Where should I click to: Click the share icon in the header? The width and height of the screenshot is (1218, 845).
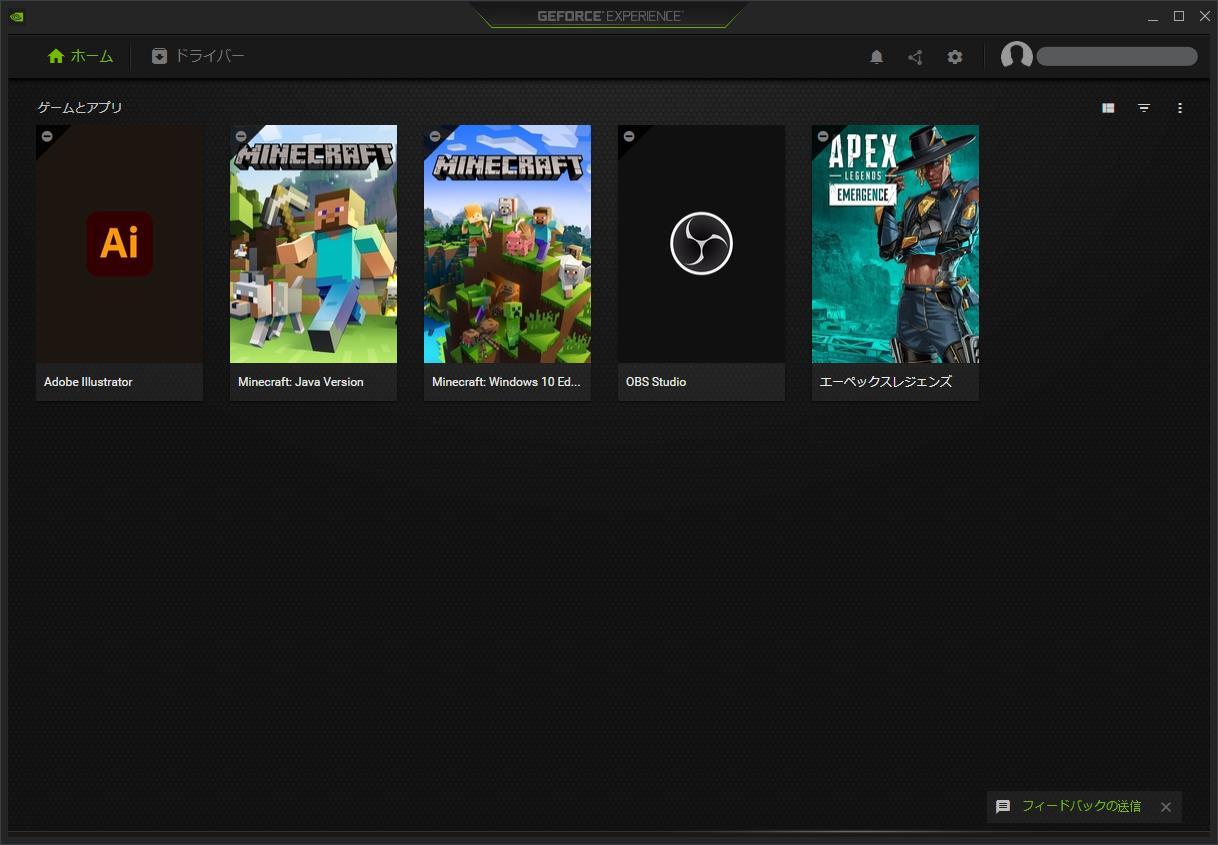(915, 57)
